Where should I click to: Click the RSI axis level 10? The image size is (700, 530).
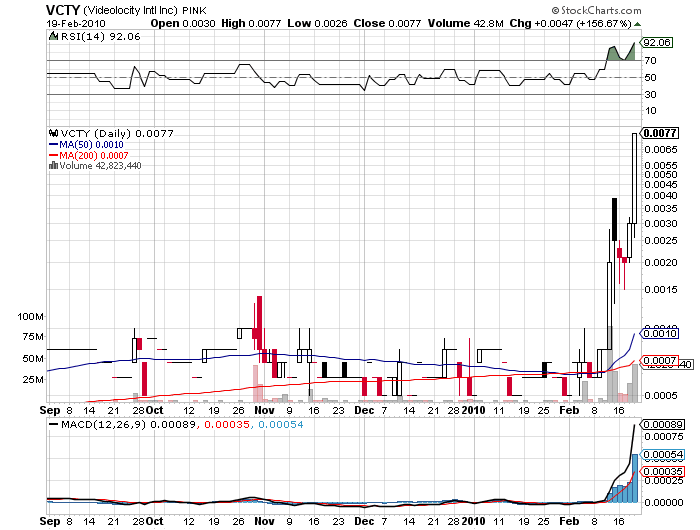pyautogui.click(x=650, y=110)
